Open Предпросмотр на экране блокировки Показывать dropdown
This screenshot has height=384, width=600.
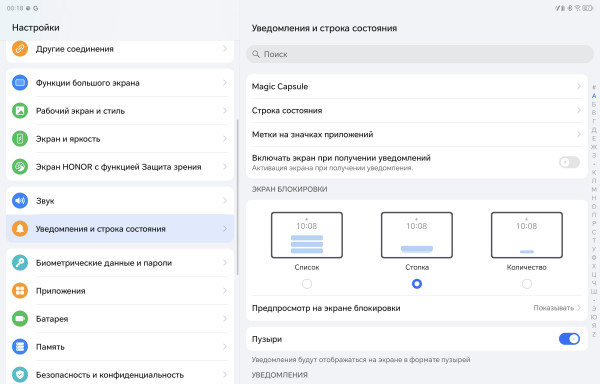point(557,308)
